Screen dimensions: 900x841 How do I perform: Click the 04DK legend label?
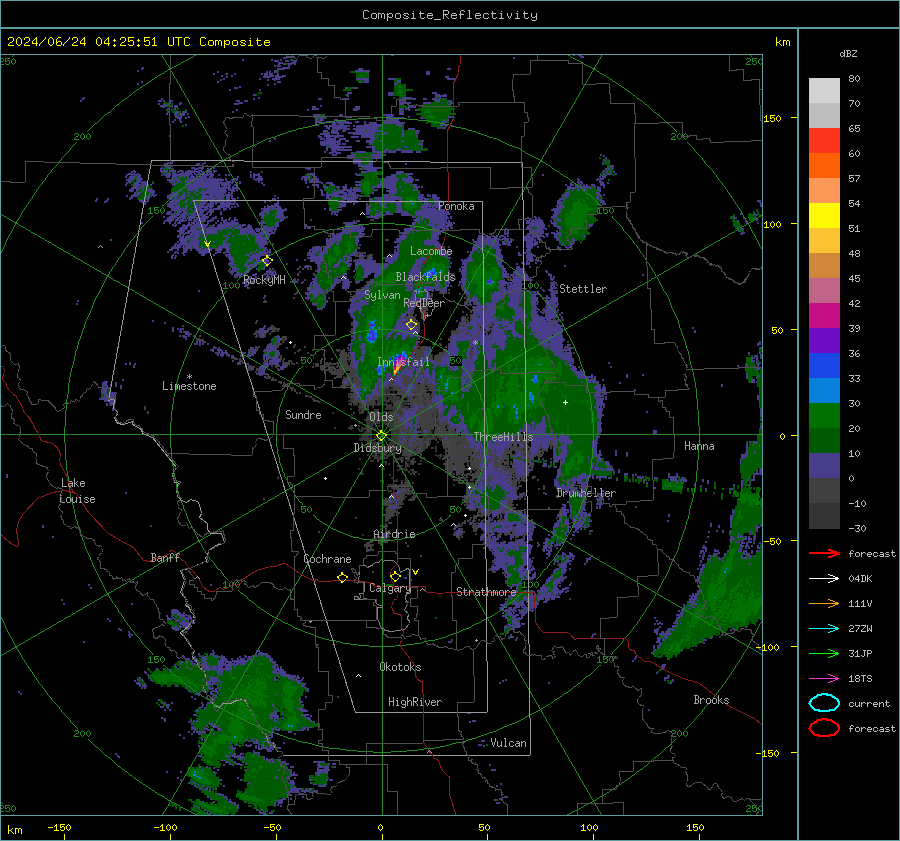860,579
